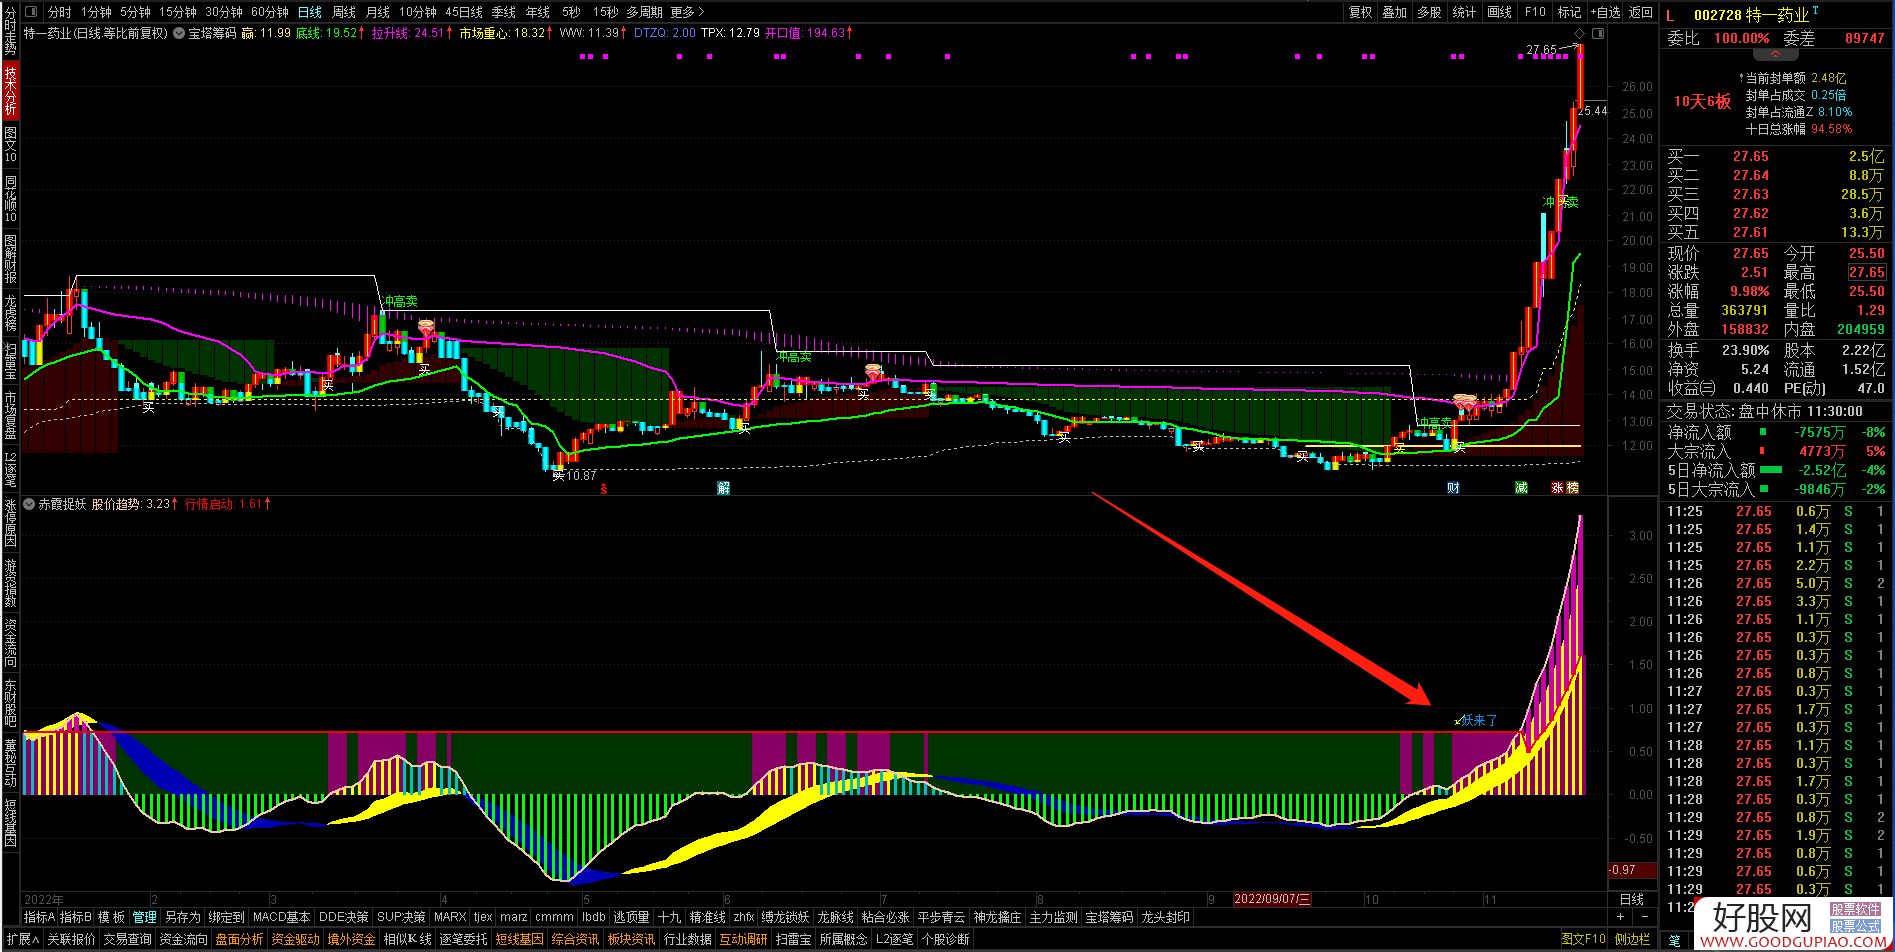Switch chart to 15秒 period
1895x952 pixels.
pos(605,12)
